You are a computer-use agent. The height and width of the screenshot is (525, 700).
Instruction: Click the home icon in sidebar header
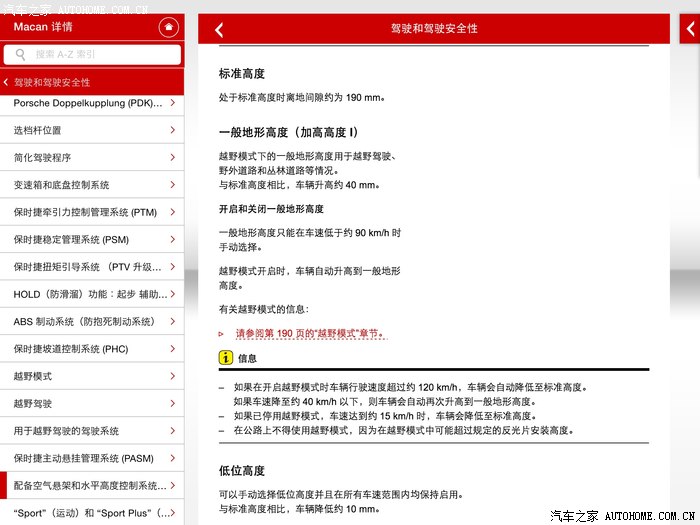[x=169, y=27]
